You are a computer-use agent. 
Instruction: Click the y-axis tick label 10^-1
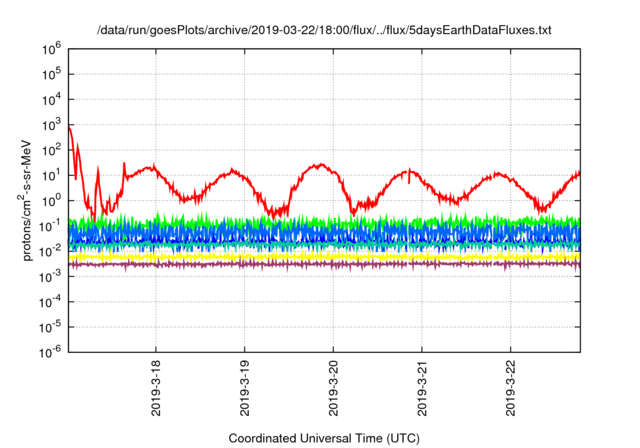click(49, 226)
